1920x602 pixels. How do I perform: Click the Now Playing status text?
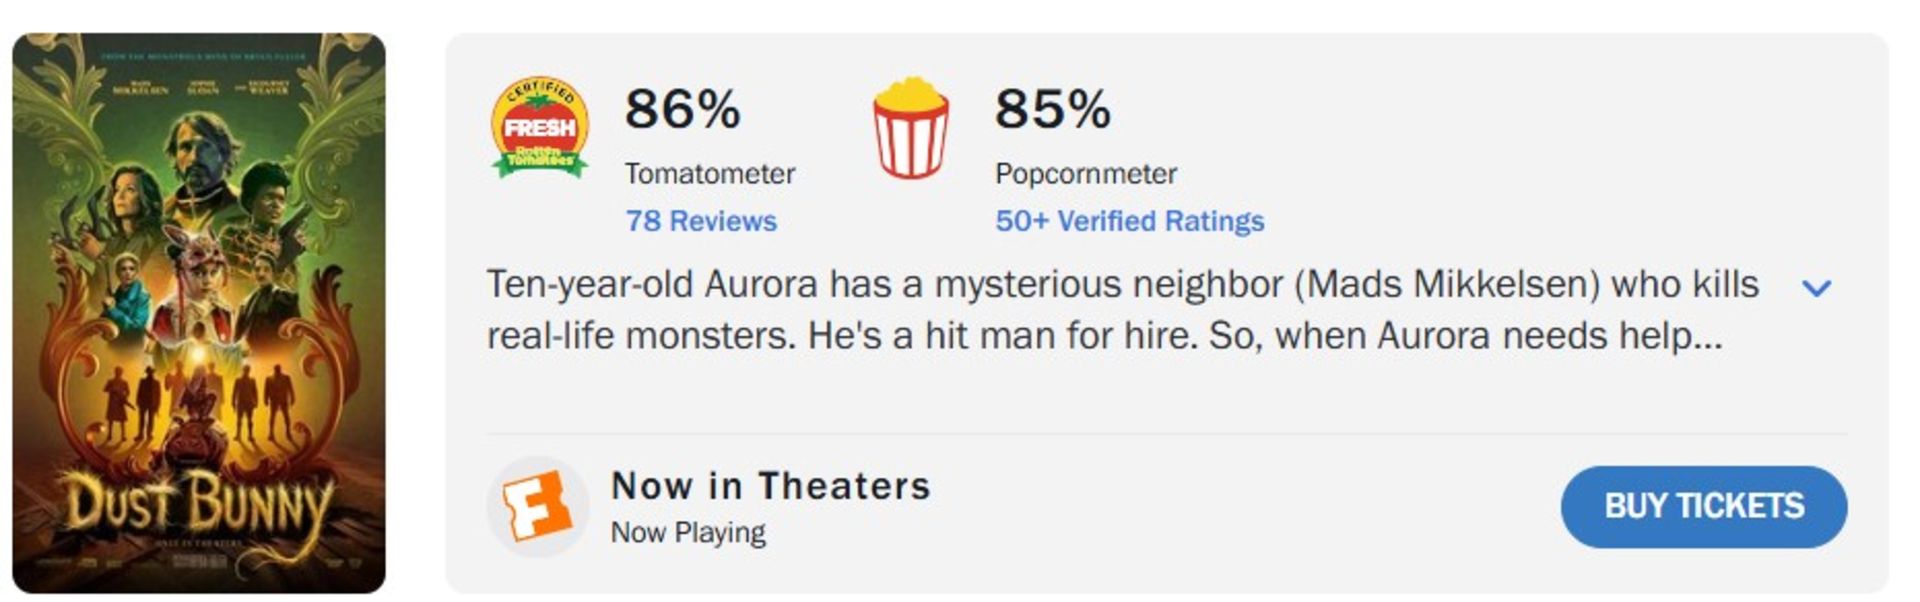(x=688, y=533)
